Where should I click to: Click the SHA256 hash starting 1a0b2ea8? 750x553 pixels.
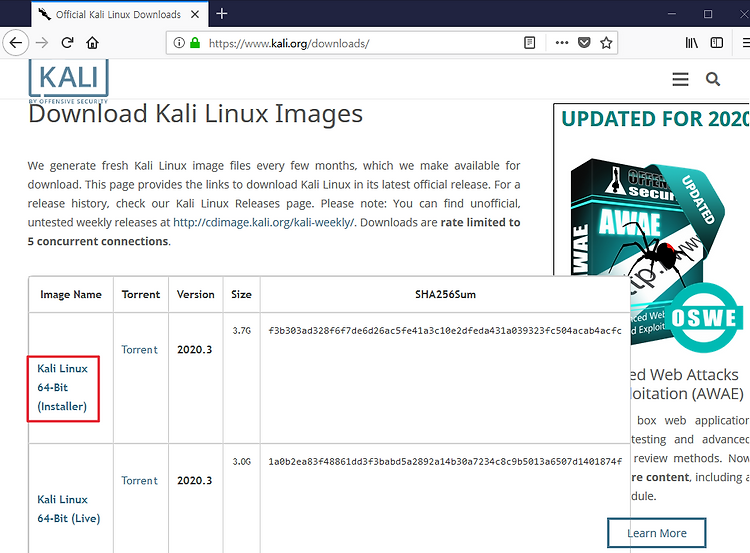445,462
